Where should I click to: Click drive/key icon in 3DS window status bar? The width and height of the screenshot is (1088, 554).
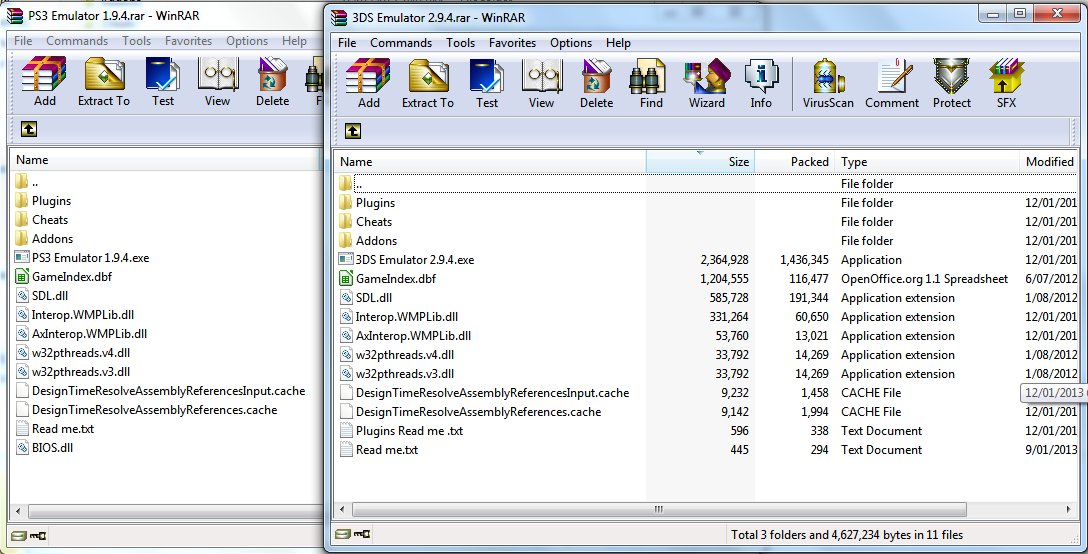click(352, 535)
